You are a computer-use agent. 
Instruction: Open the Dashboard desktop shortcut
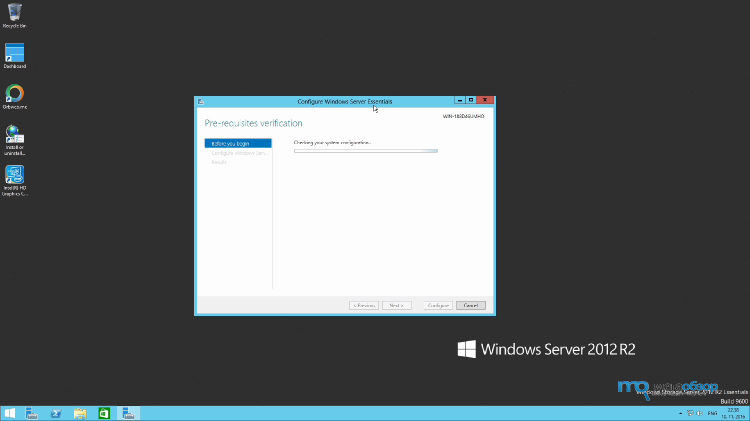coord(14,55)
